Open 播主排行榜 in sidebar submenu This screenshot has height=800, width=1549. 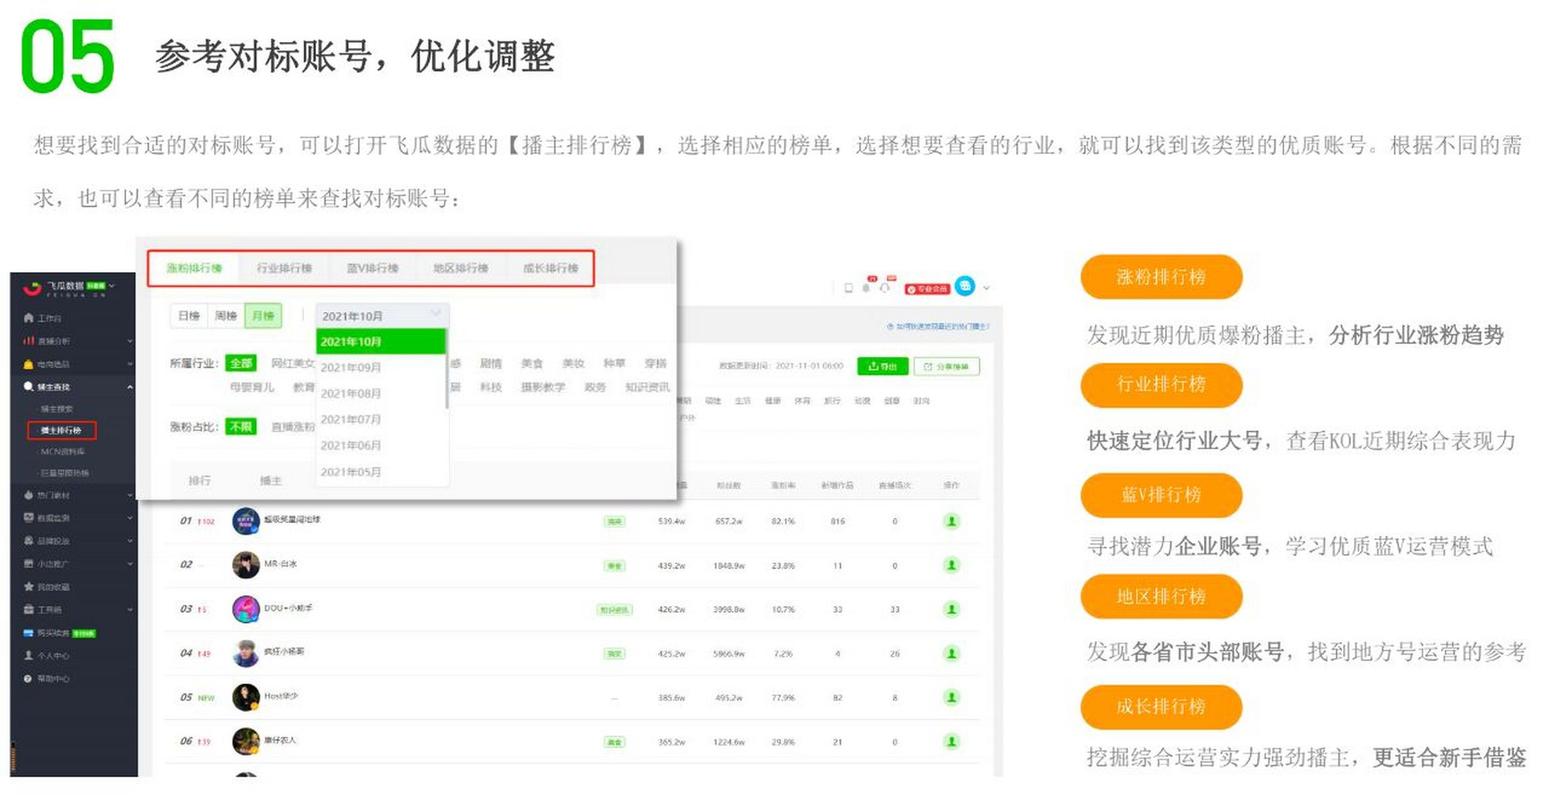point(61,431)
